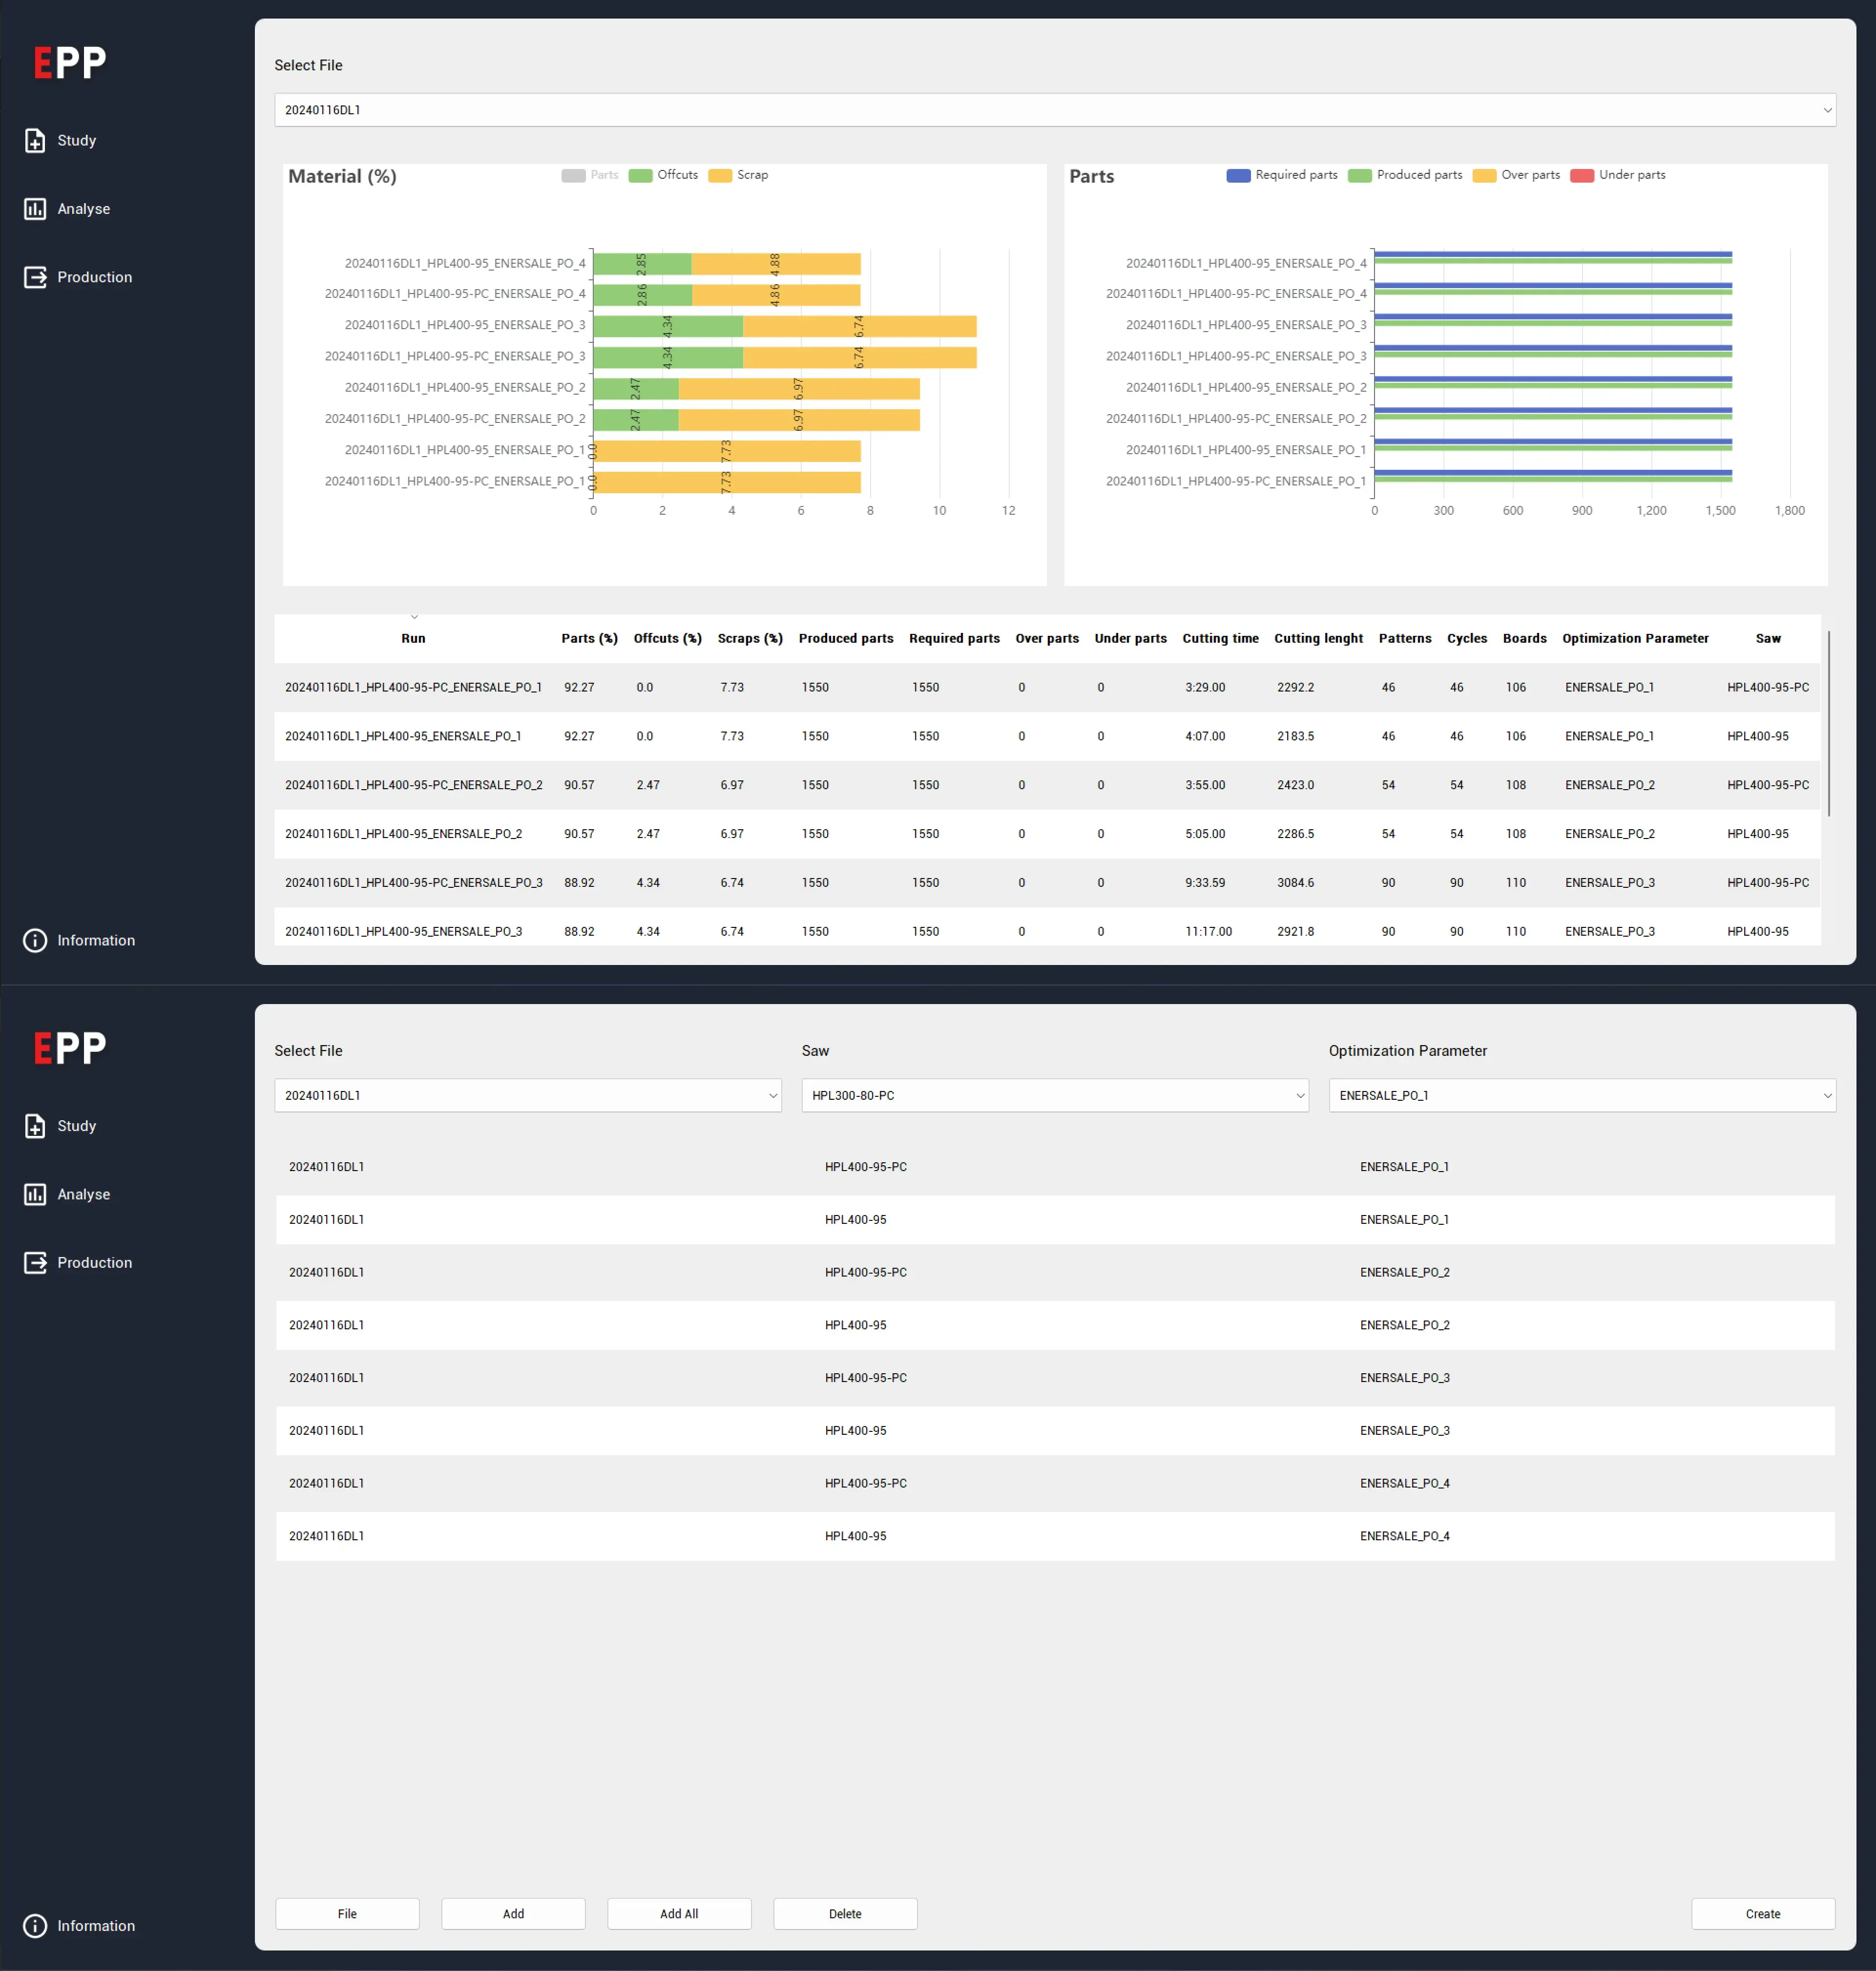Collapse the chevron above the Run column
1876x1971 pixels.
(x=416, y=616)
